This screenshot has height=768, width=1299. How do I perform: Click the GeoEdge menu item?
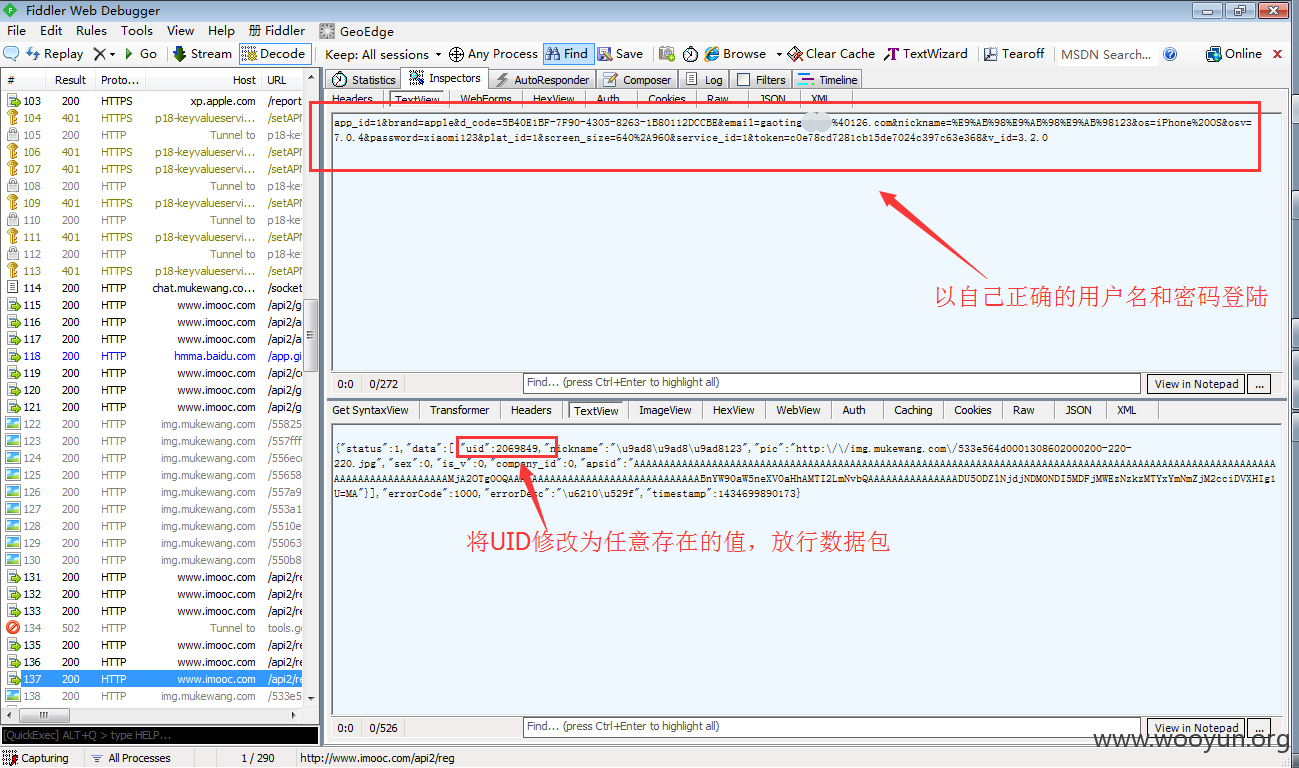coord(357,31)
